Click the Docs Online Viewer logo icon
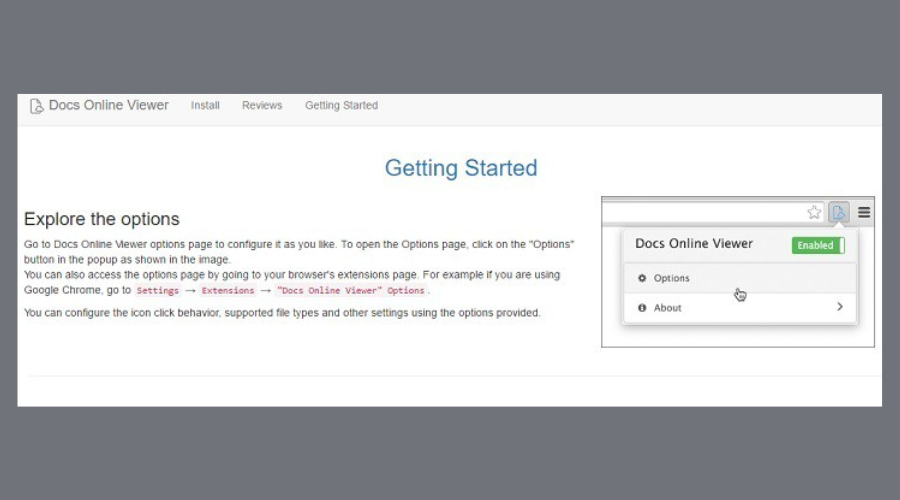This screenshot has height=500, width=900. [x=36, y=106]
